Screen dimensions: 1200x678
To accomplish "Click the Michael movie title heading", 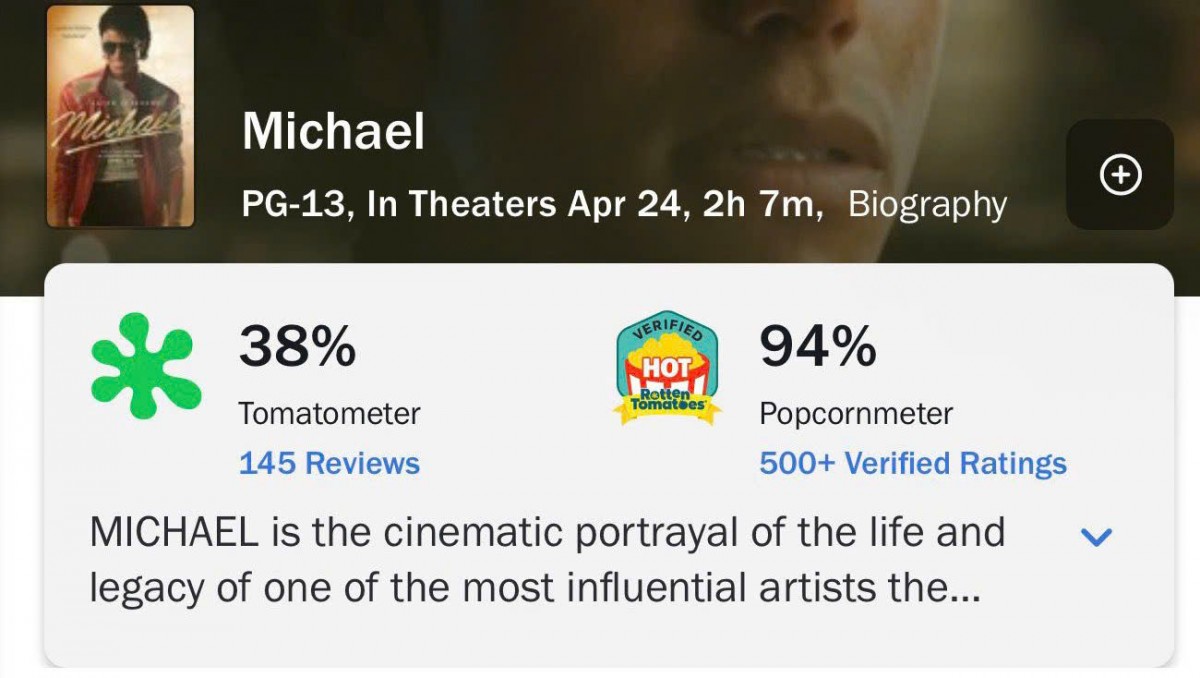I will [x=334, y=131].
